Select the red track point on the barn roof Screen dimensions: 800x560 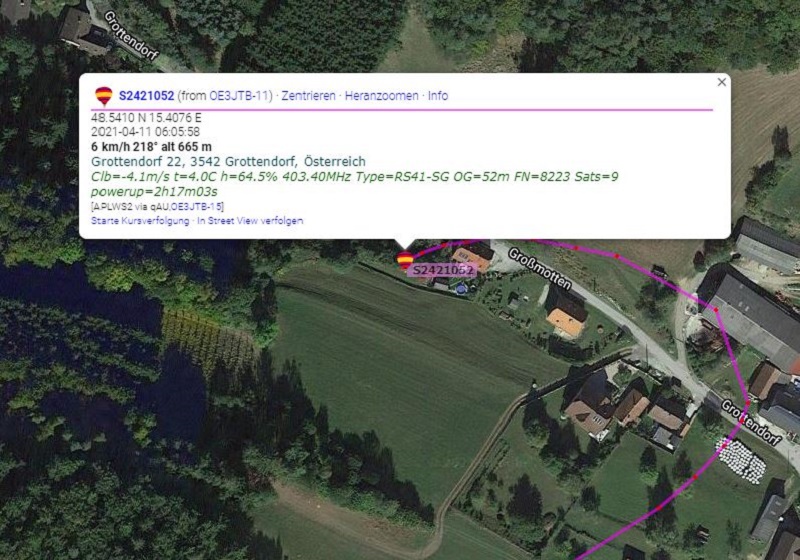(715, 310)
